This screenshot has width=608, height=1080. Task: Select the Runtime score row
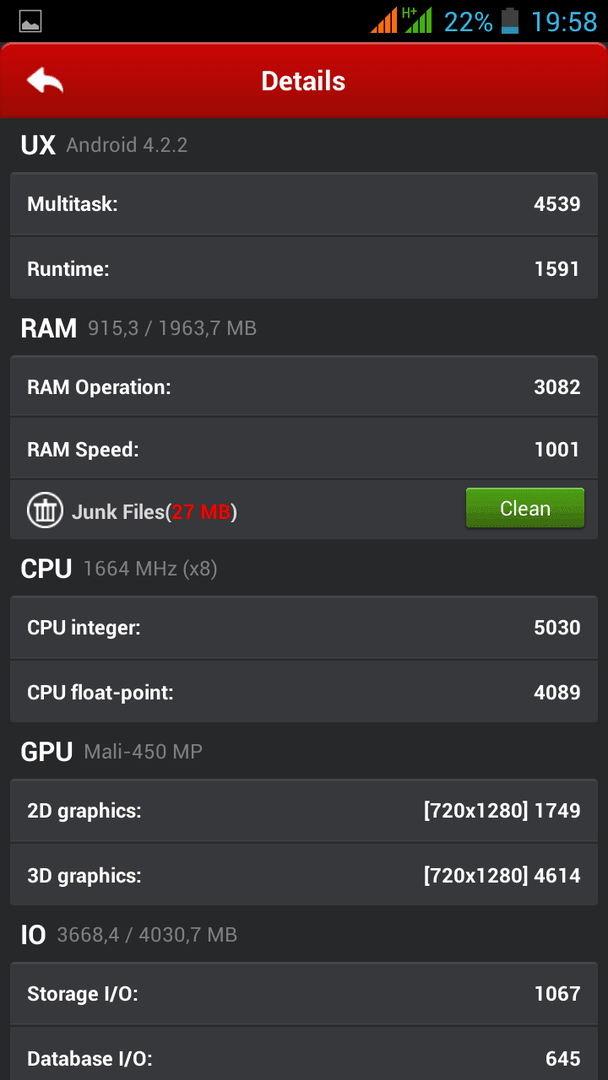pyautogui.click(x=304, y=268)
